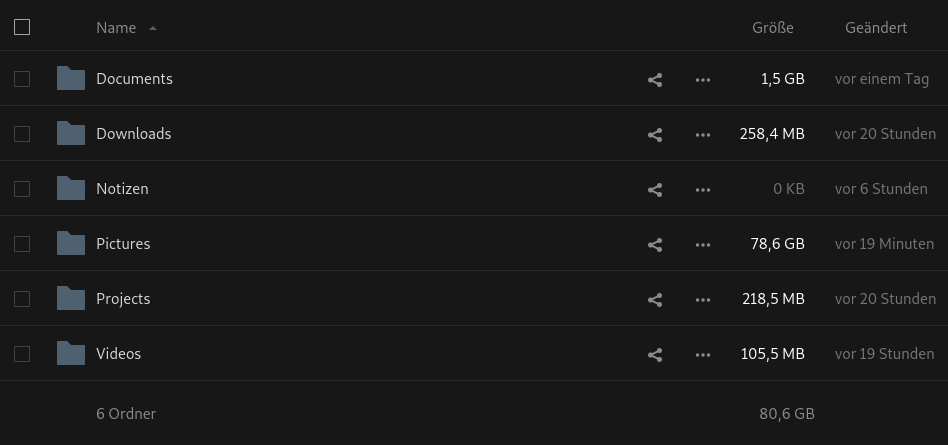This screenshot has width=948, height=445.
Task: Check the box next to Videos
Action: click(x=22, y=354)
